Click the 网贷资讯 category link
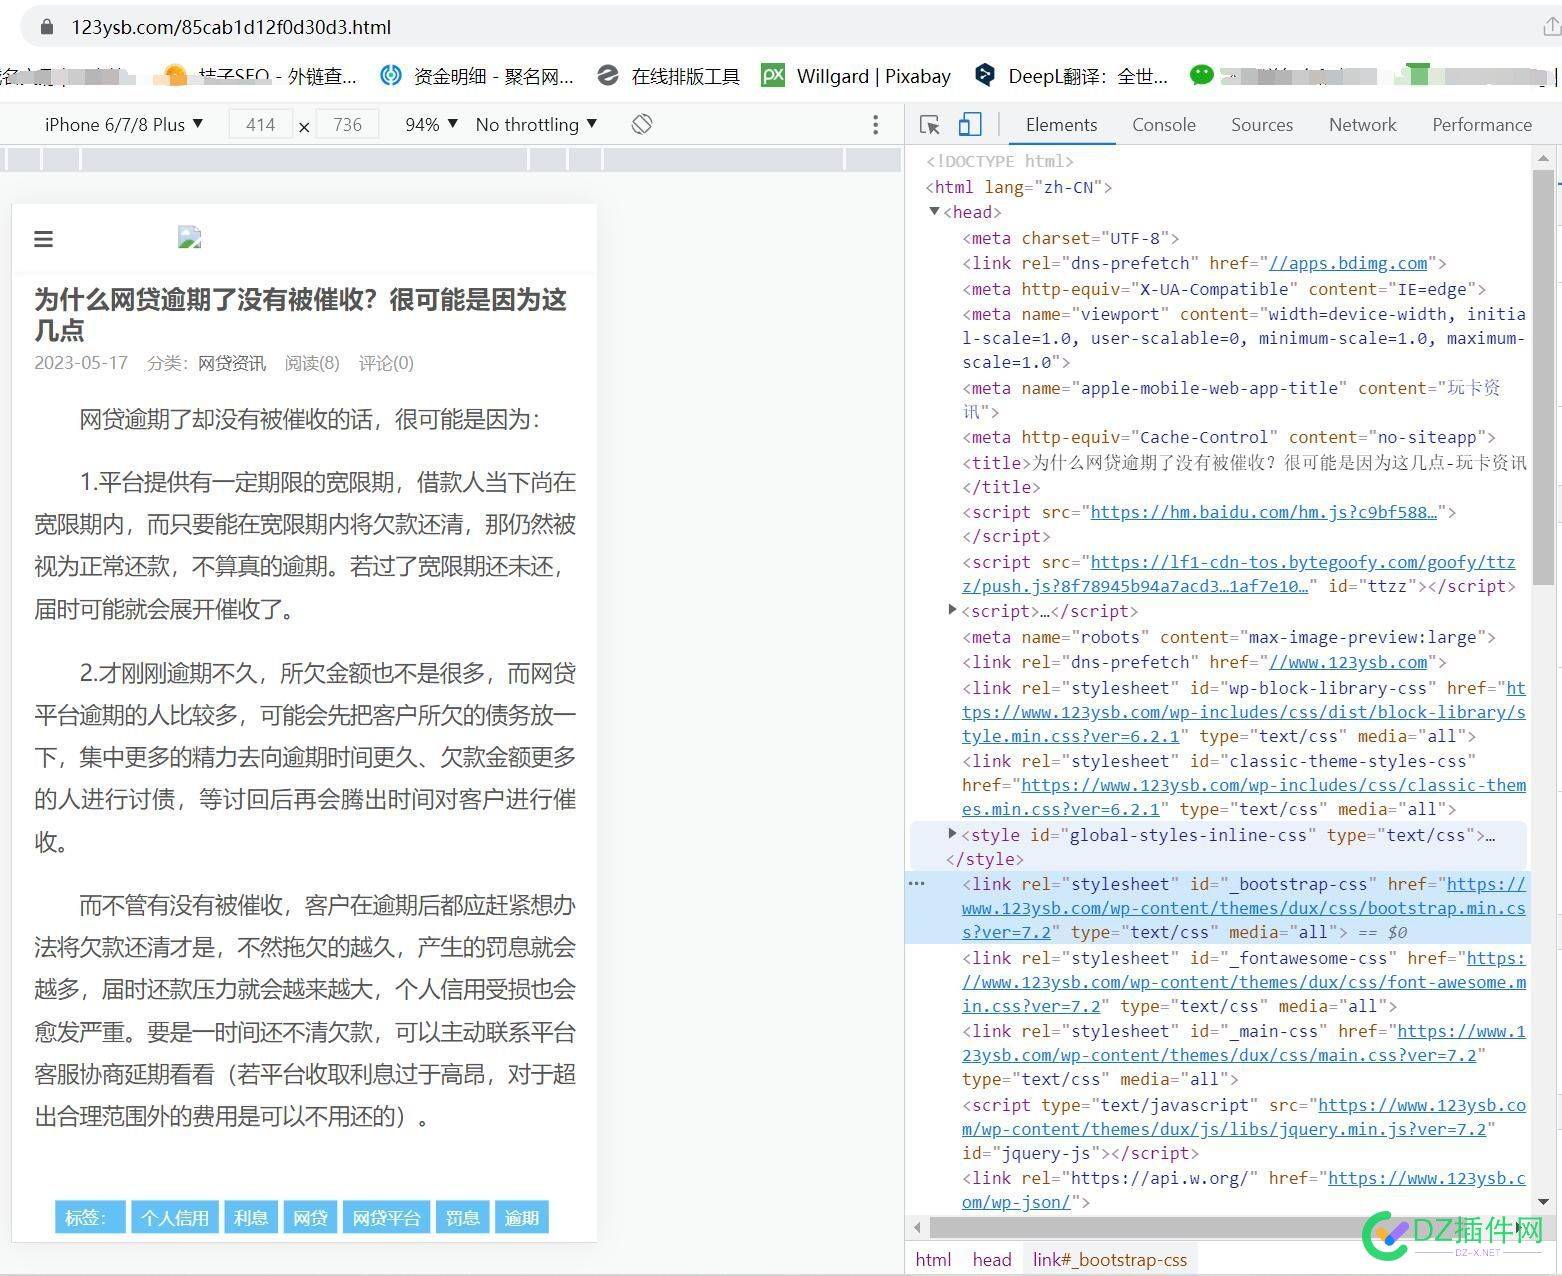1562x1276 pixels. (x=232, y=363)
